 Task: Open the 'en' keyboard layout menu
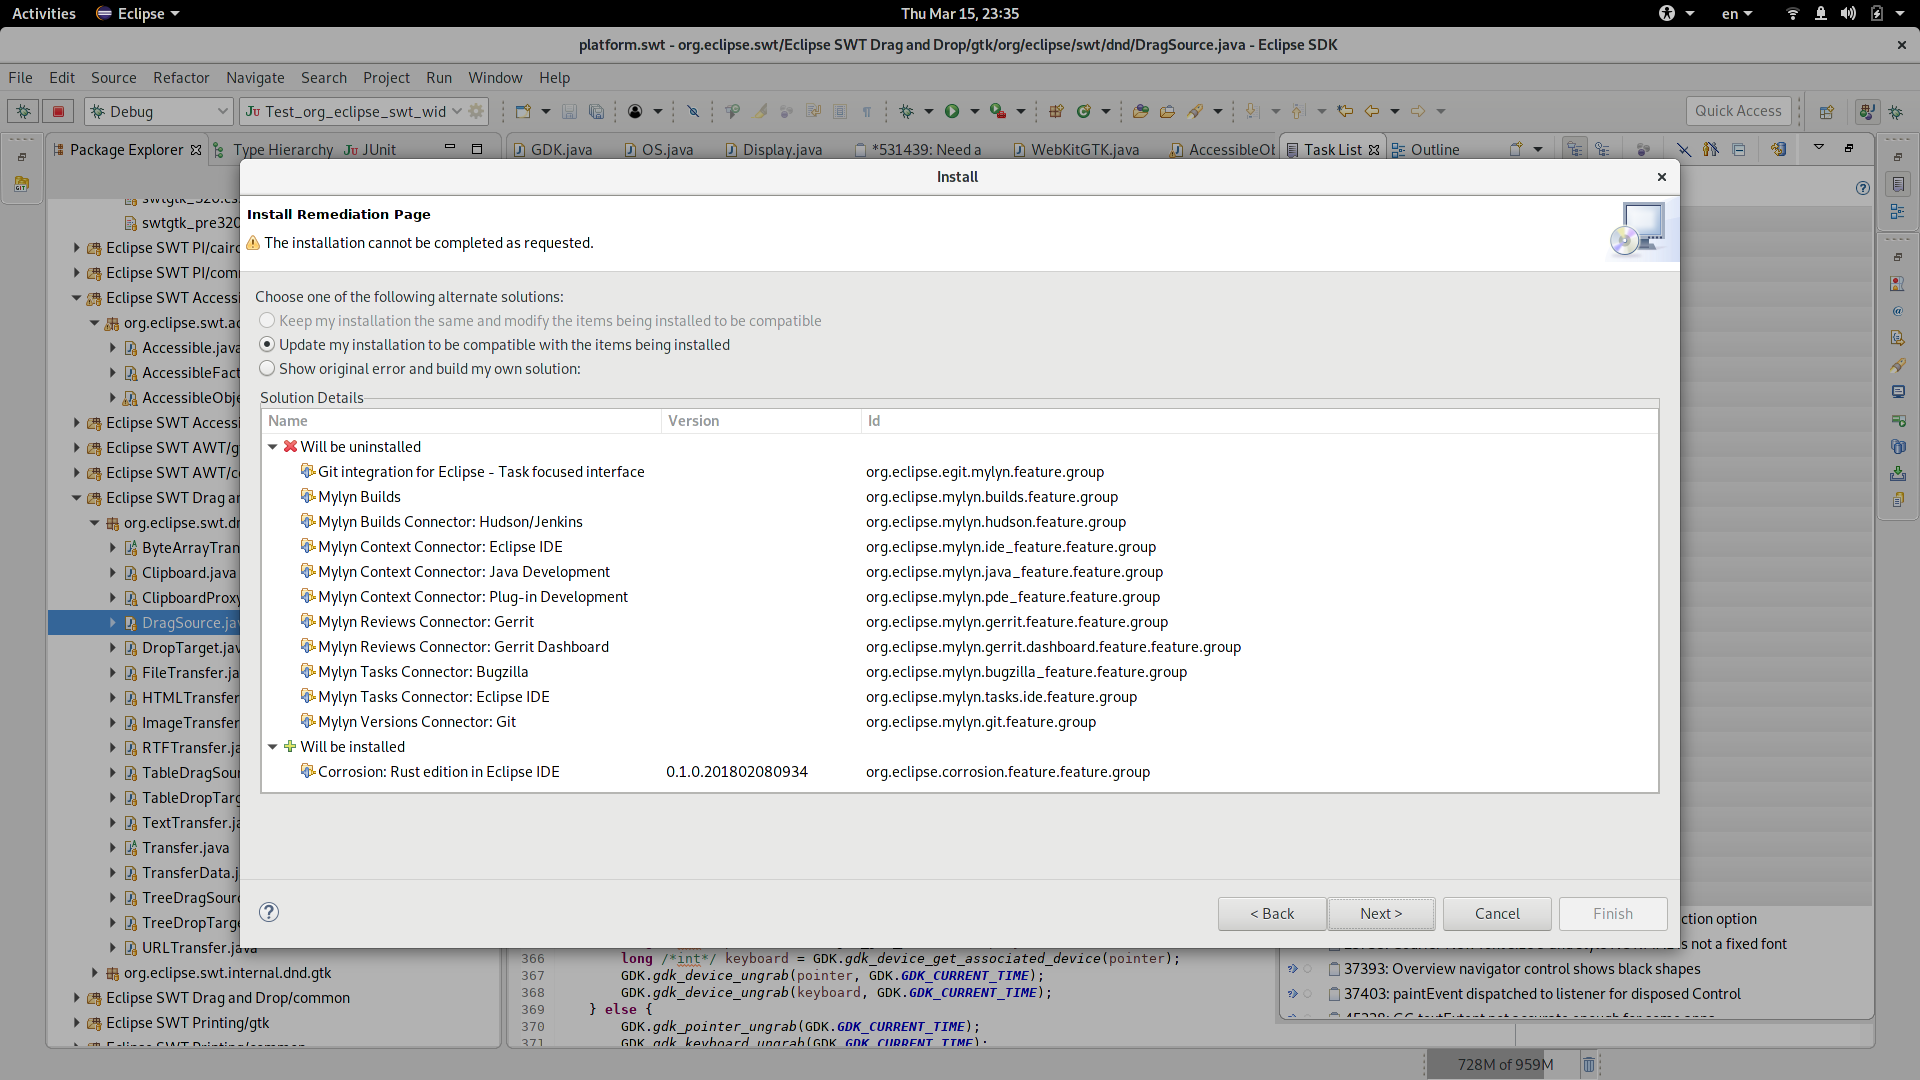1737,13
